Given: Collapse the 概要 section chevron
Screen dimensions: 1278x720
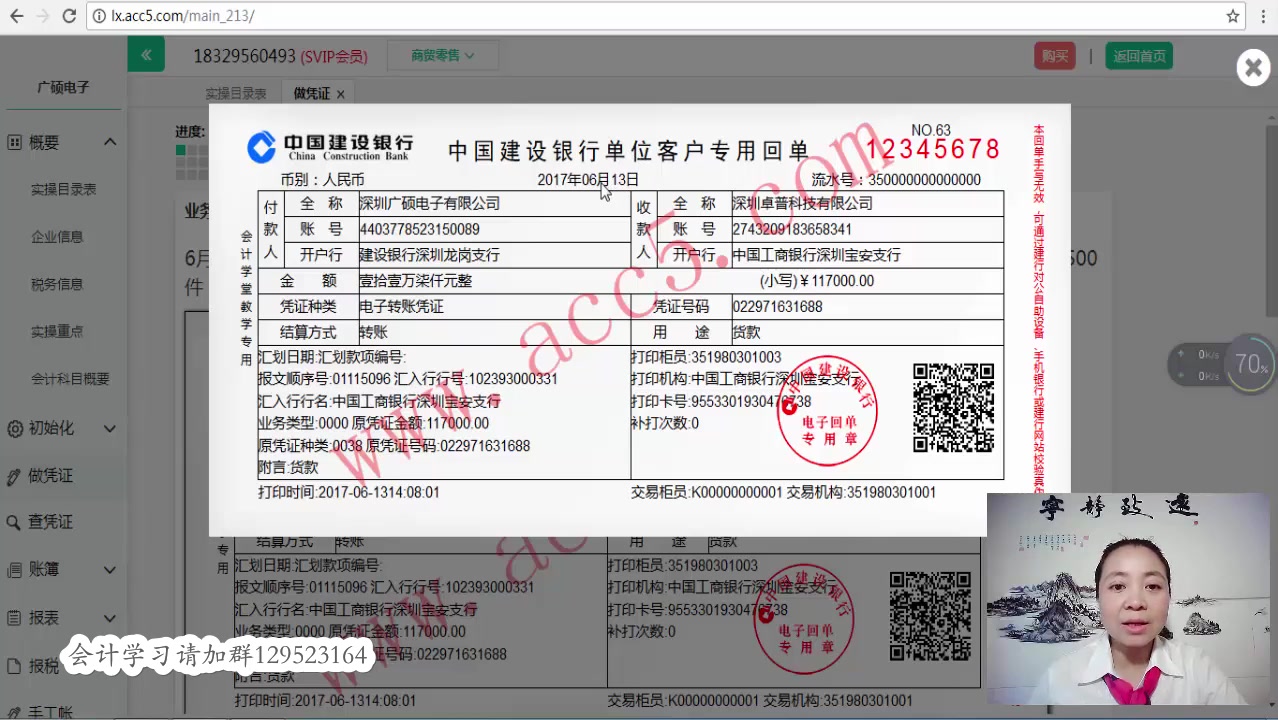Looking at the screenshot, I should (110, 142).
